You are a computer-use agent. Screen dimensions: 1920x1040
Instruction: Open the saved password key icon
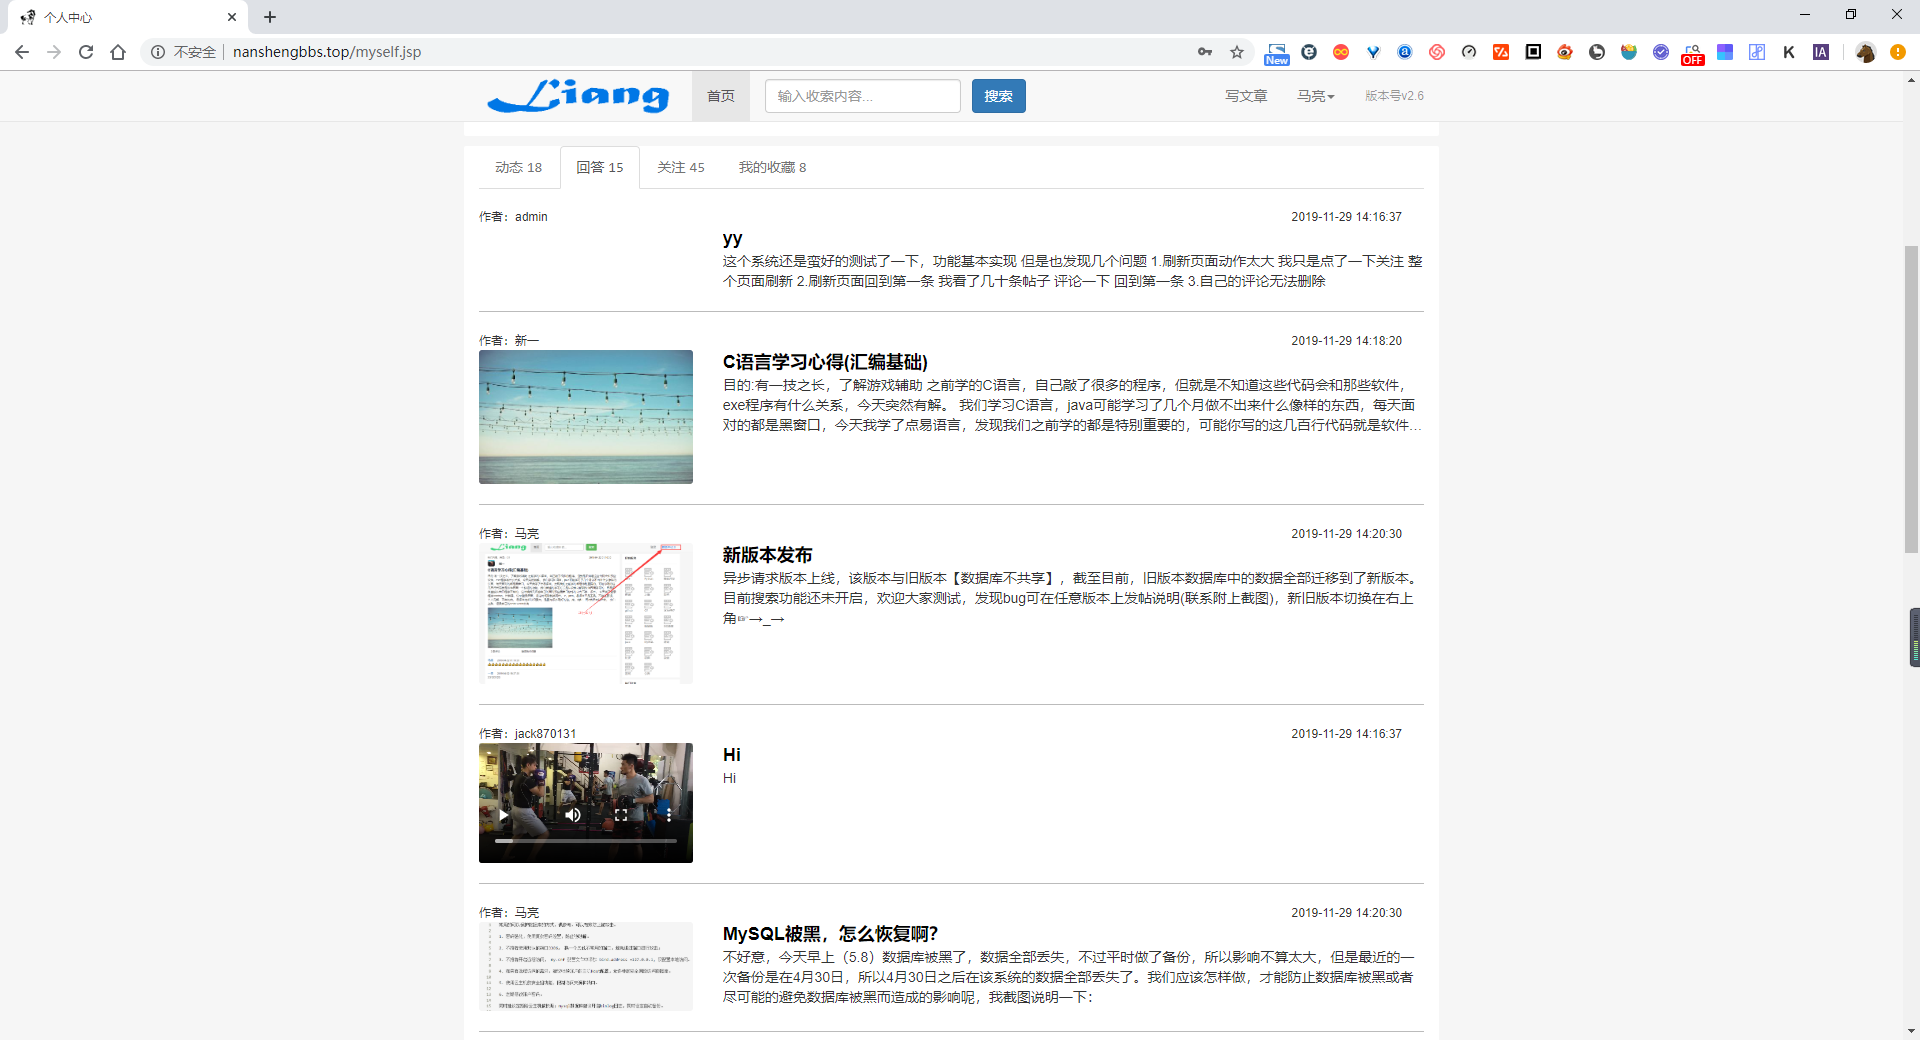click(x=1205, y=52)
